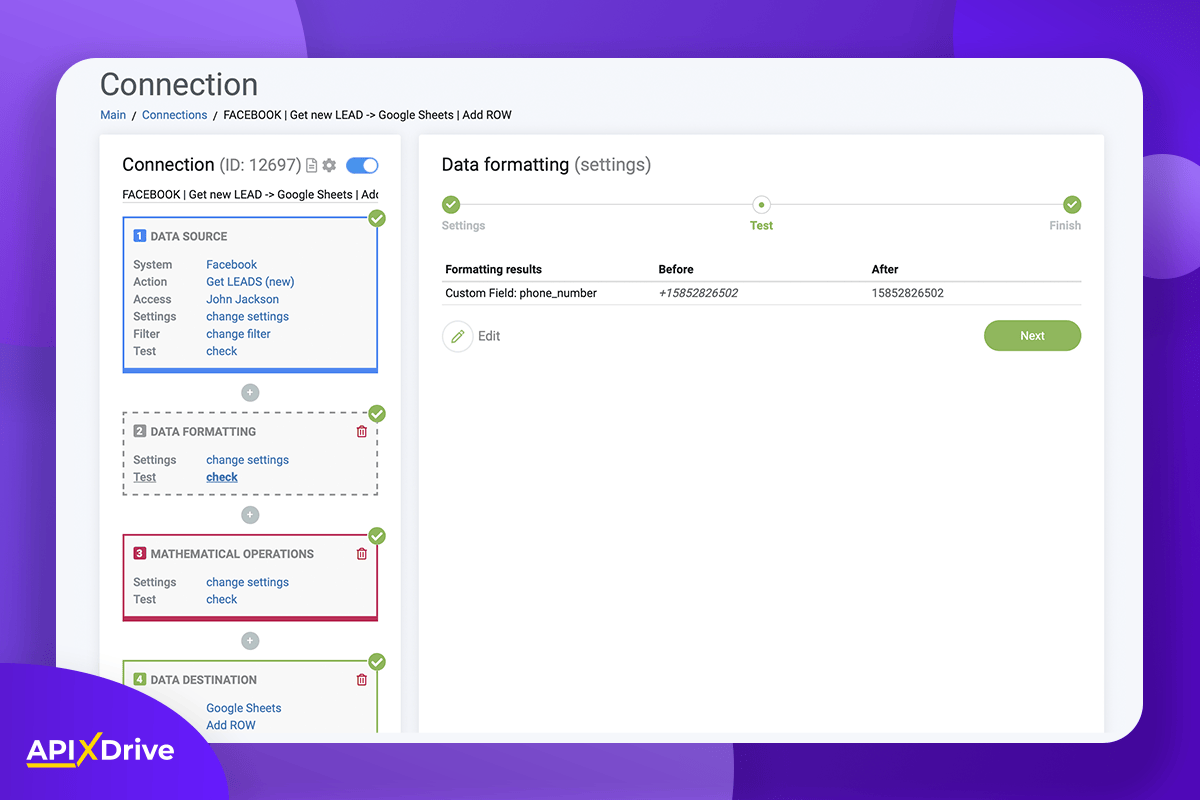Select the Settings step in progress bar
Screen dimensions: 1200x800
coord(451,205)
